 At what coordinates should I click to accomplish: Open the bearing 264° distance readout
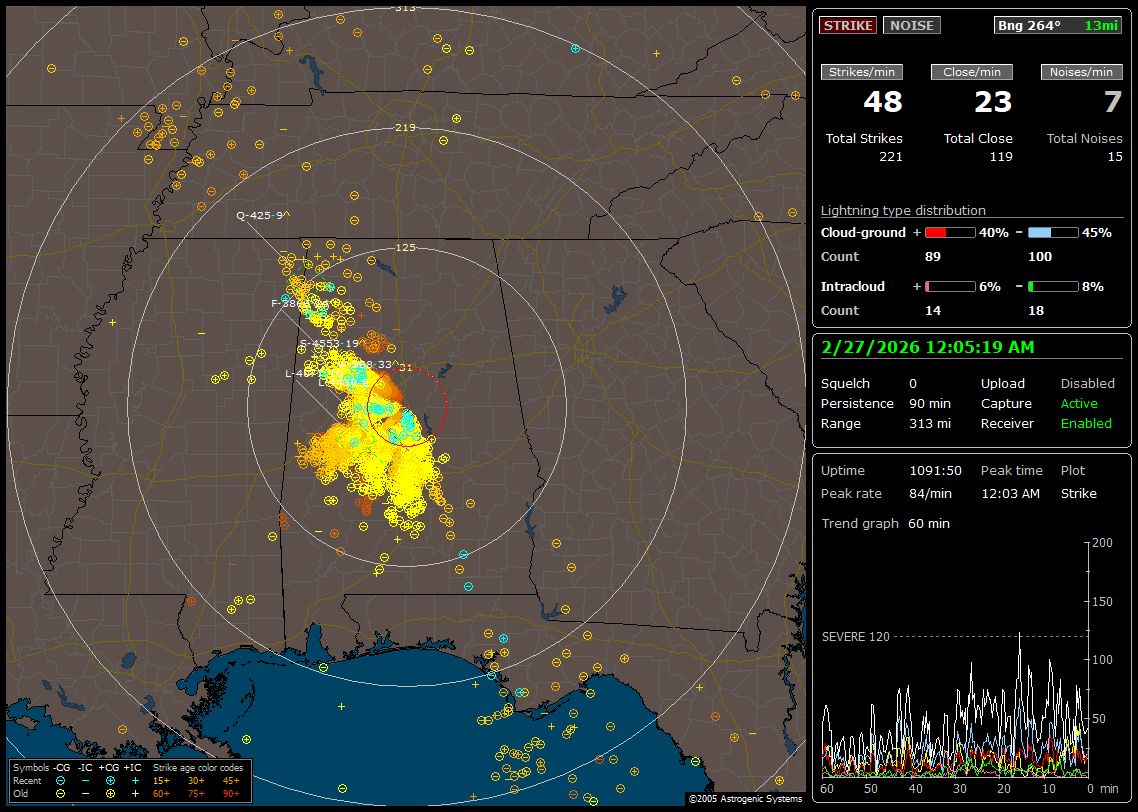pyautogui.click(x=1058, y=25)
